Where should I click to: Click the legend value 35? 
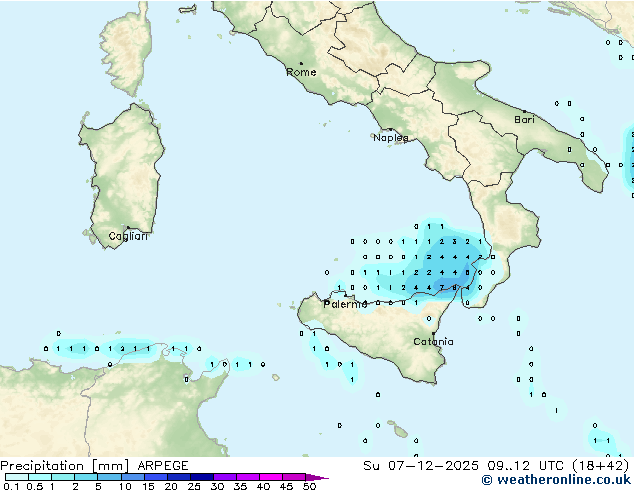coord(240,486)
